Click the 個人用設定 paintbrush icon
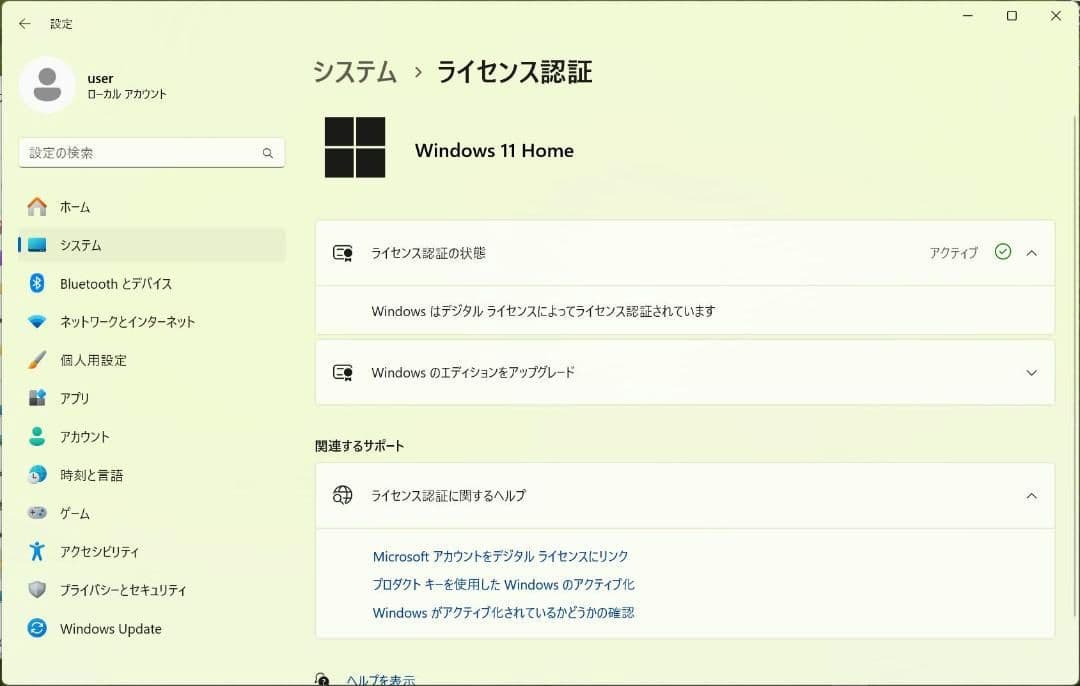The image size is (1080, 686). coord(37,360)
